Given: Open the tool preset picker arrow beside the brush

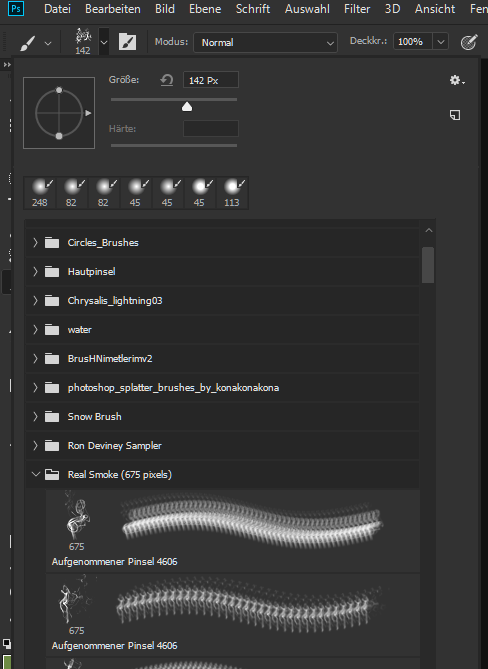Looking at the screenshot, I should coord(48,43).
